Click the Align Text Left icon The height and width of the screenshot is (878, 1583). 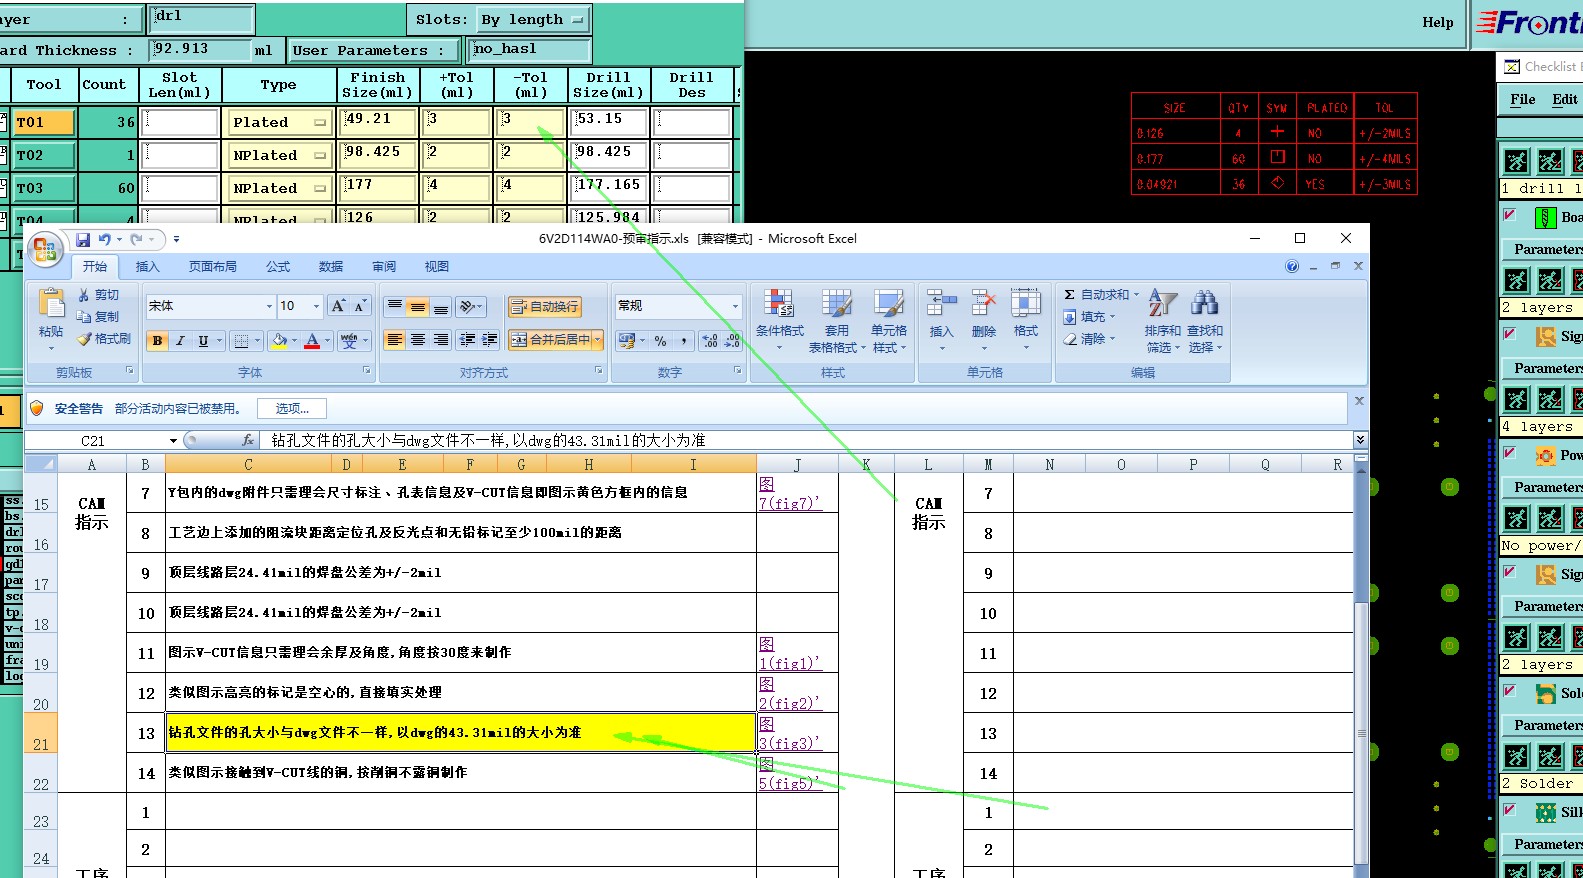(x=395, y=340)
